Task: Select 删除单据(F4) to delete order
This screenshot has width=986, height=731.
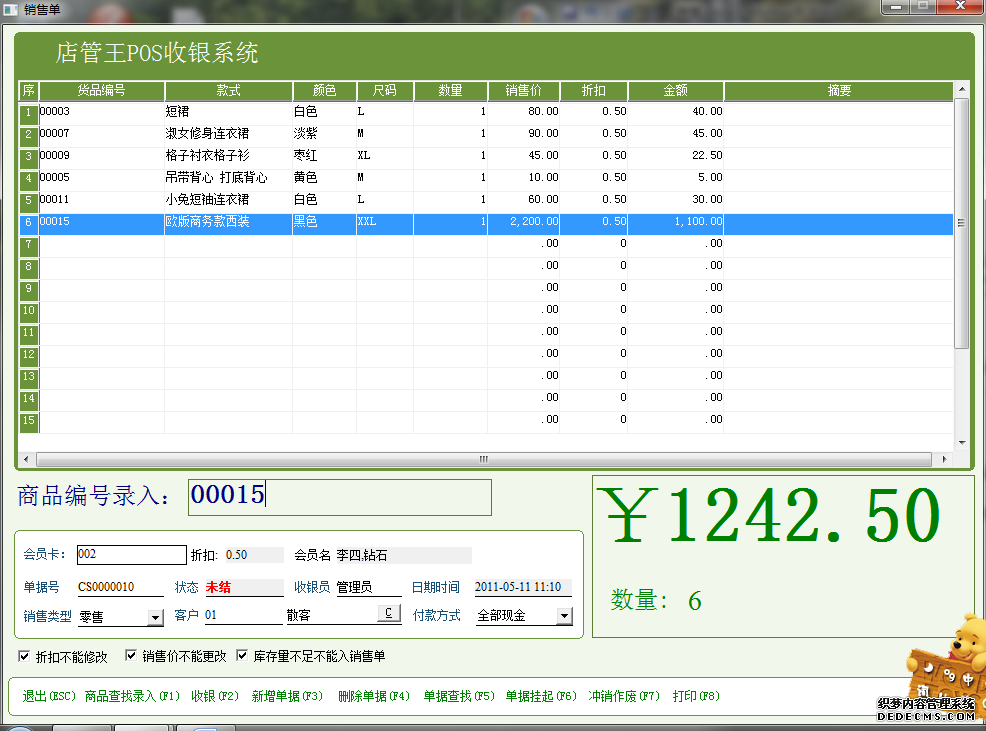Action: point(374,696)
